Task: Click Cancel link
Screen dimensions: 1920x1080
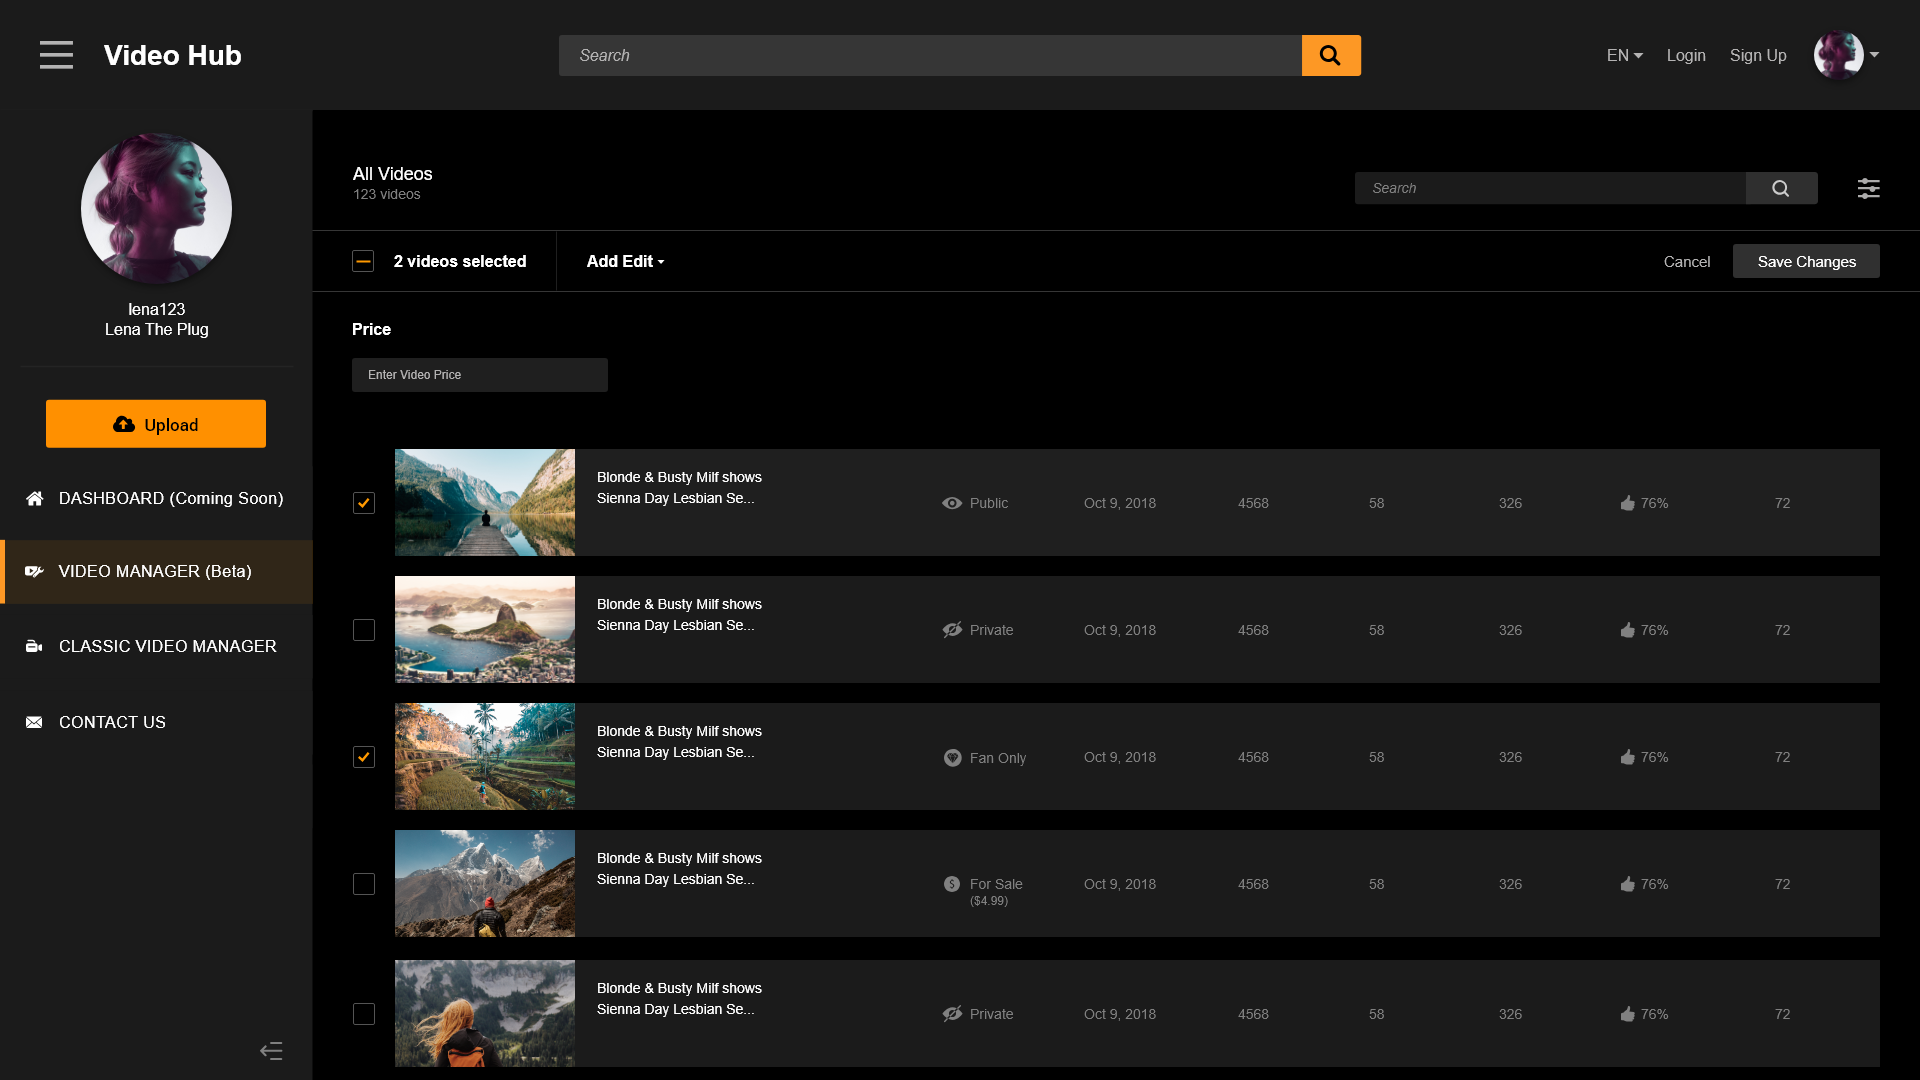Action: click(1687, 261)
